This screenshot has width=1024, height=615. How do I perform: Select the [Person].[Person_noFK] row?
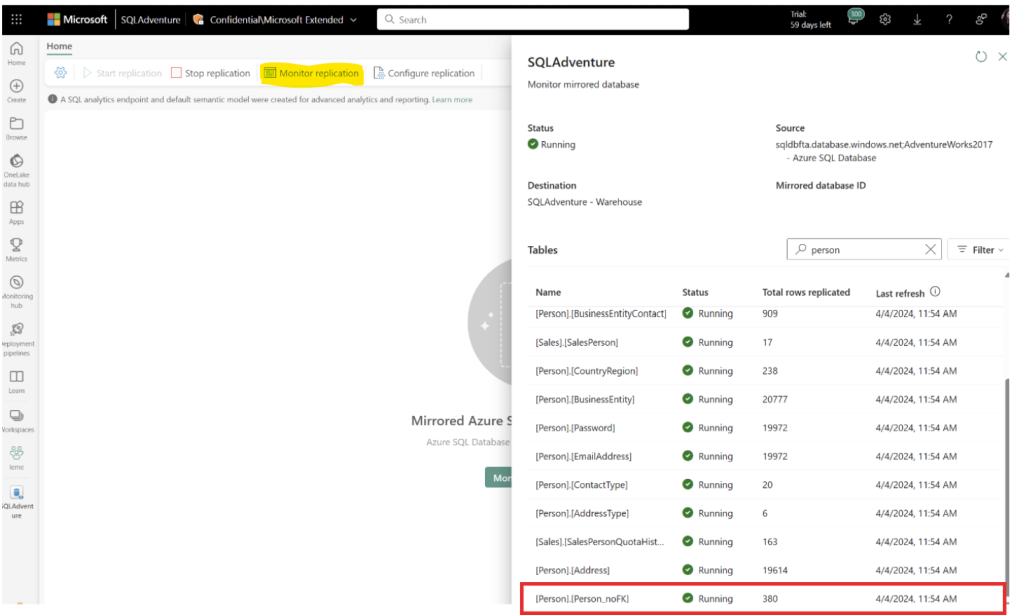[x=763, y=599]
